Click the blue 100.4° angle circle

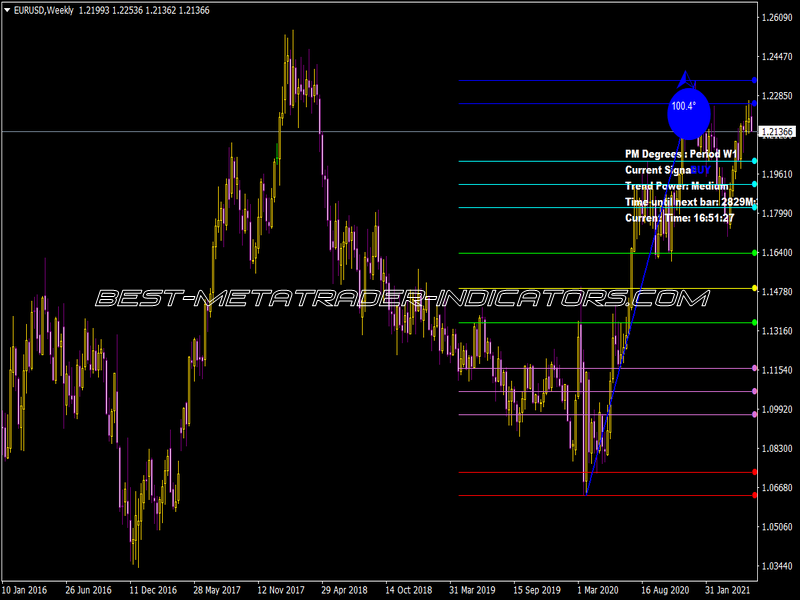(x=689, y=114)
